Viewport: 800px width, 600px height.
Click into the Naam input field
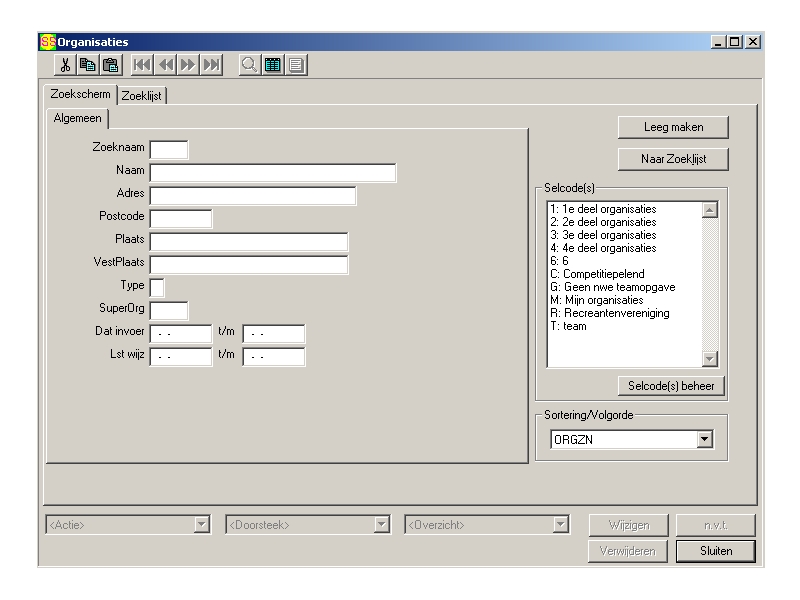(x=273, y=173)
